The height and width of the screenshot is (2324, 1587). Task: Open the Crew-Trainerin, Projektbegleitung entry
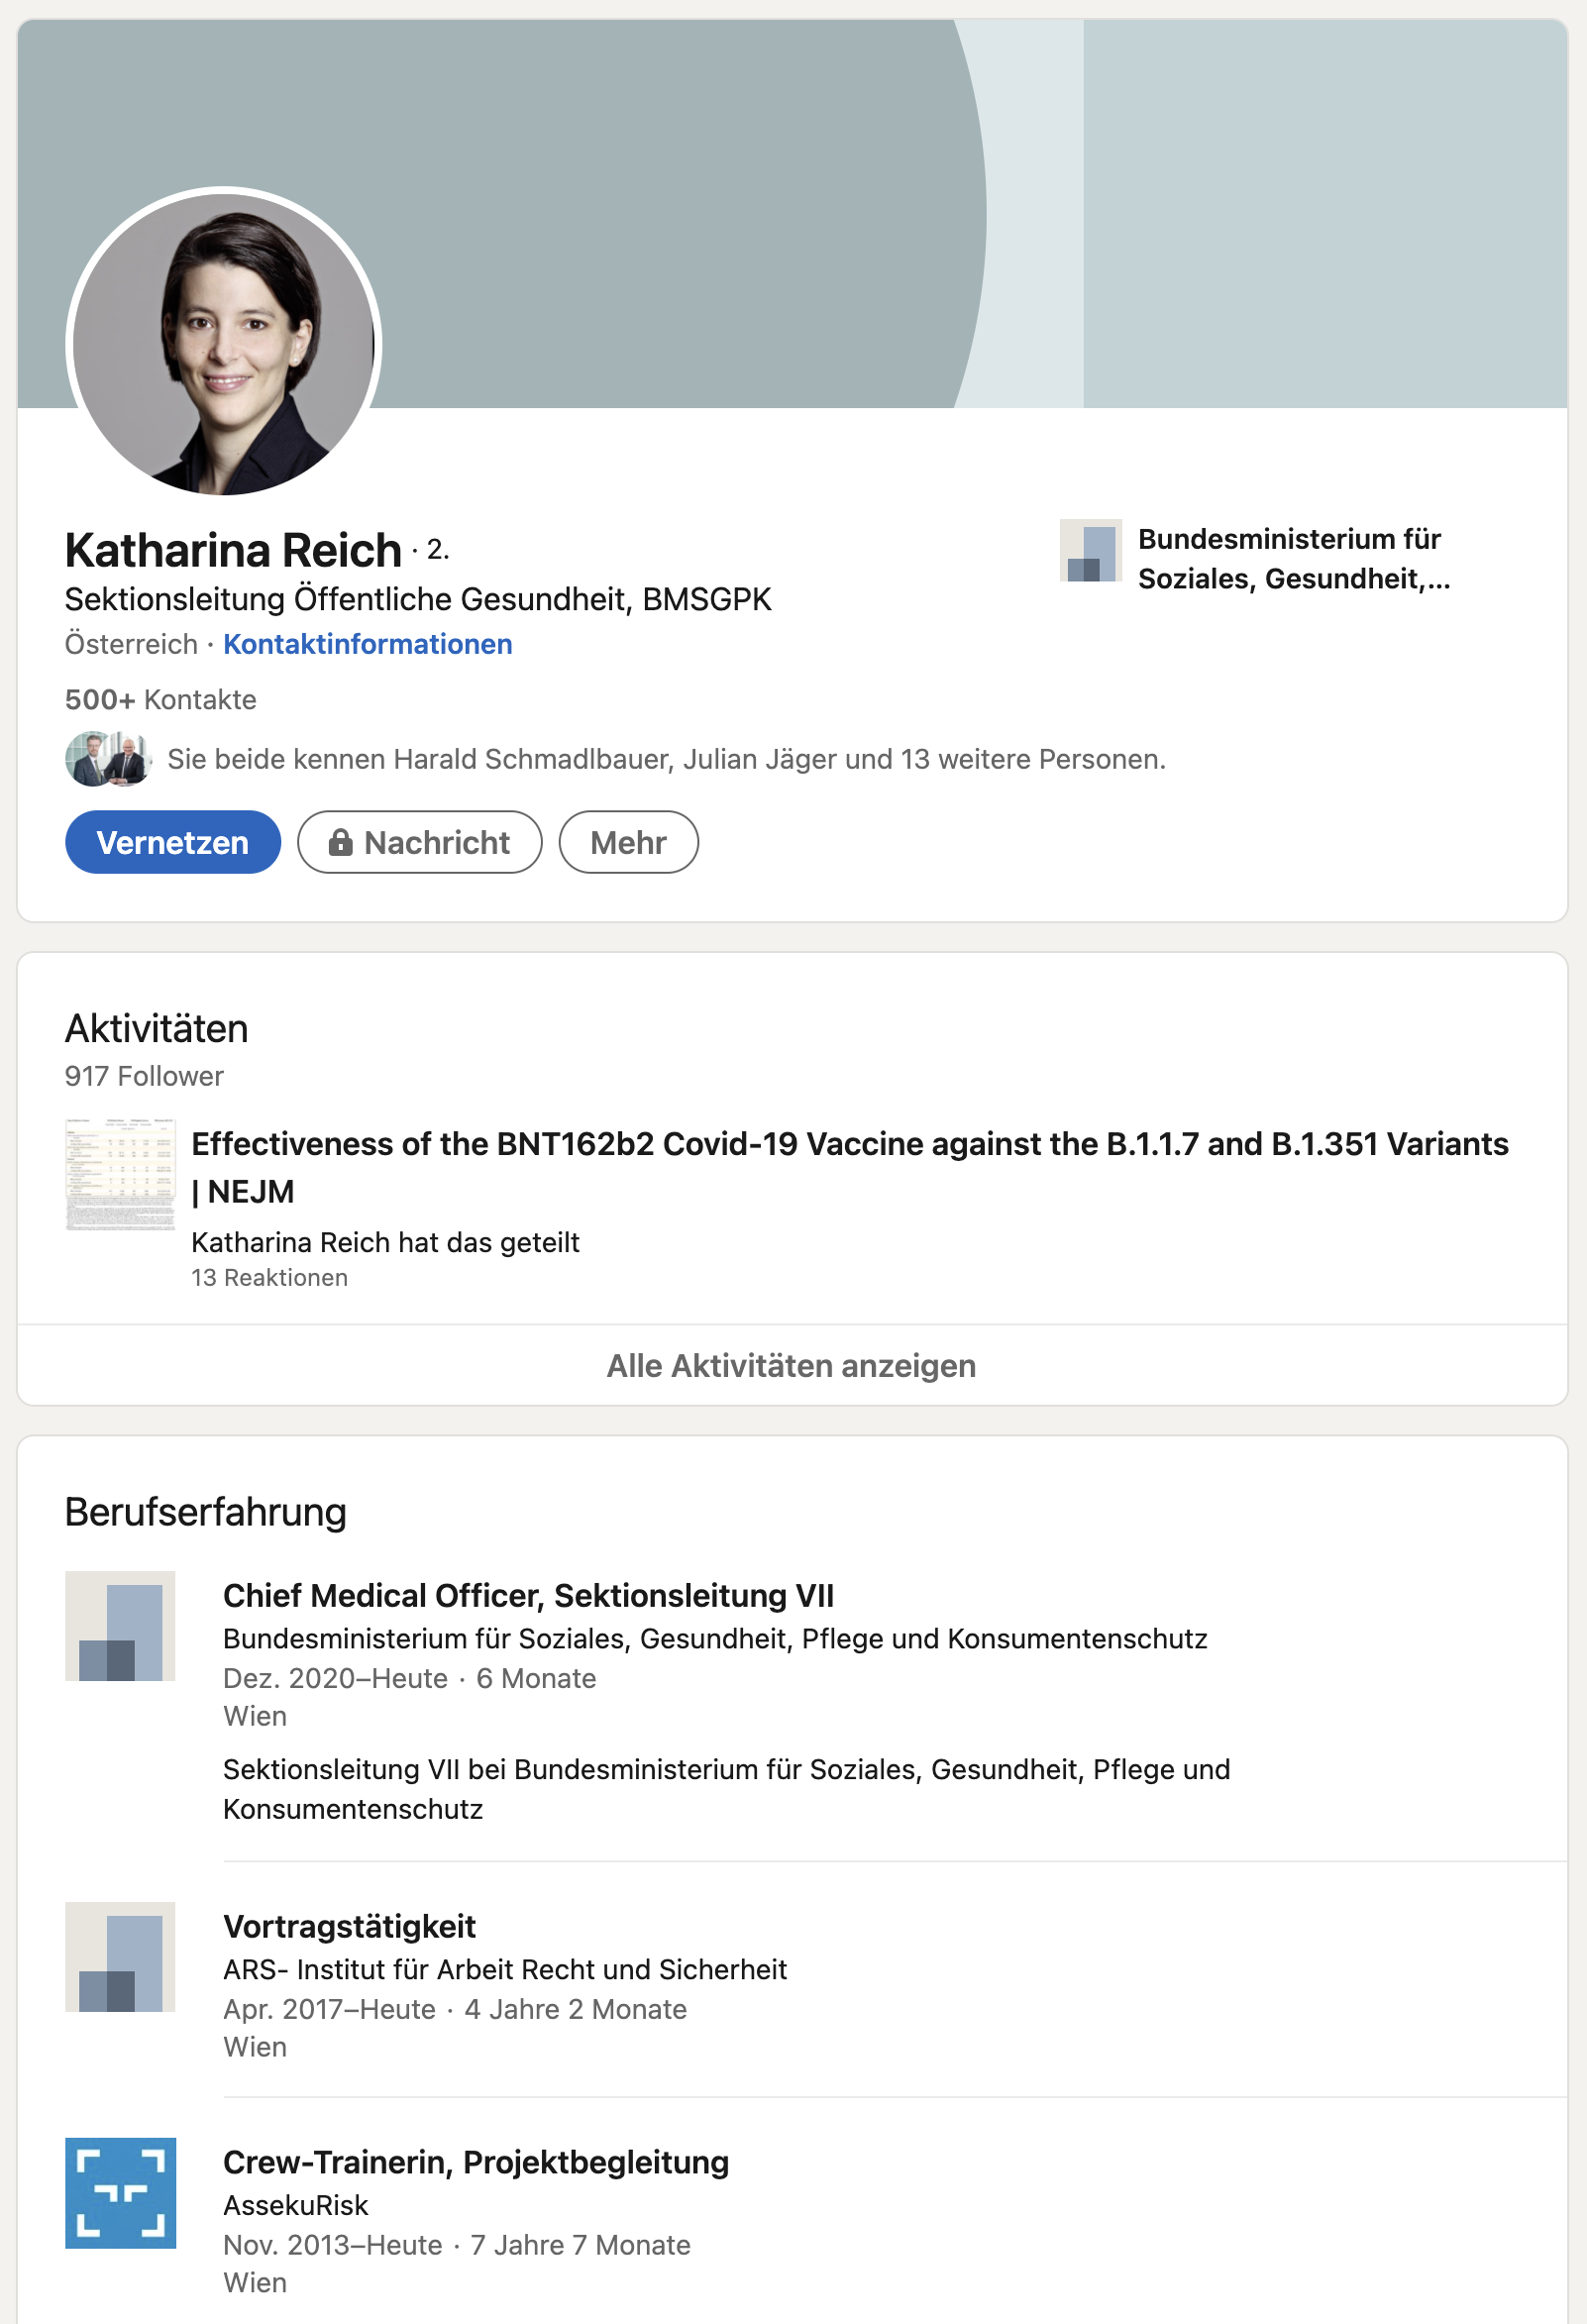pos(476,2162)
